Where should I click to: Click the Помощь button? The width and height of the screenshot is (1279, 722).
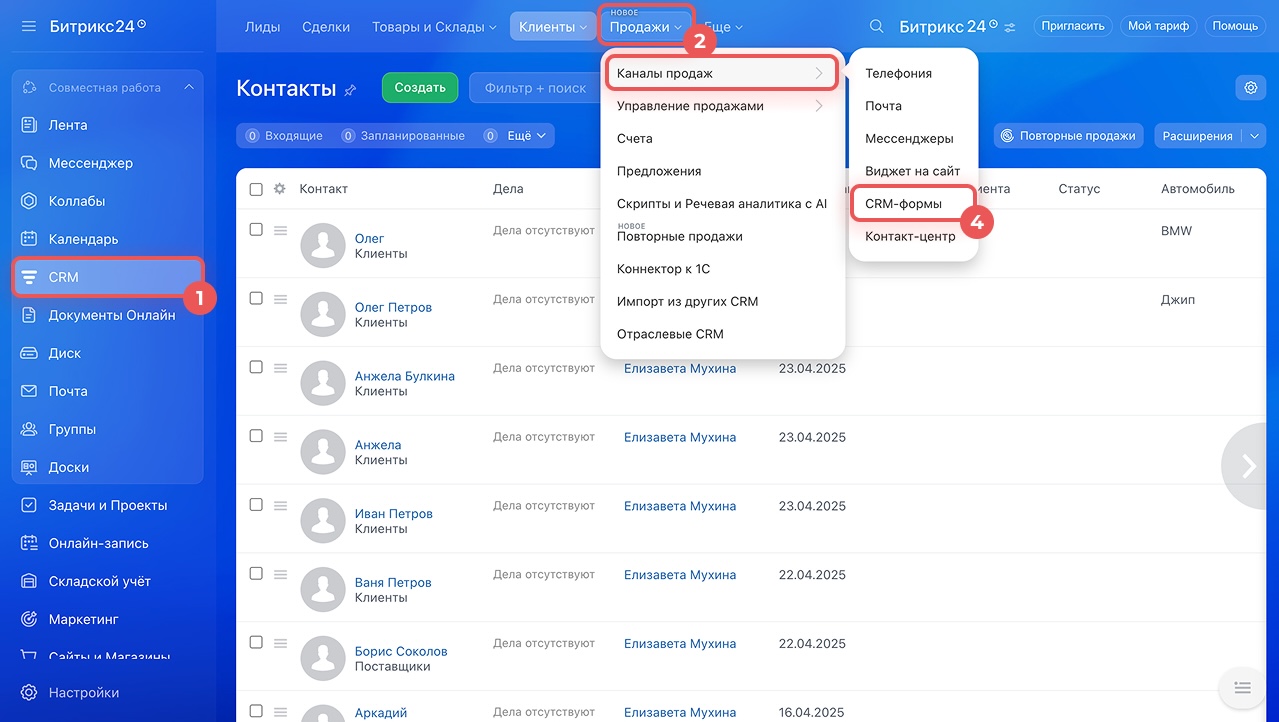1235,26
